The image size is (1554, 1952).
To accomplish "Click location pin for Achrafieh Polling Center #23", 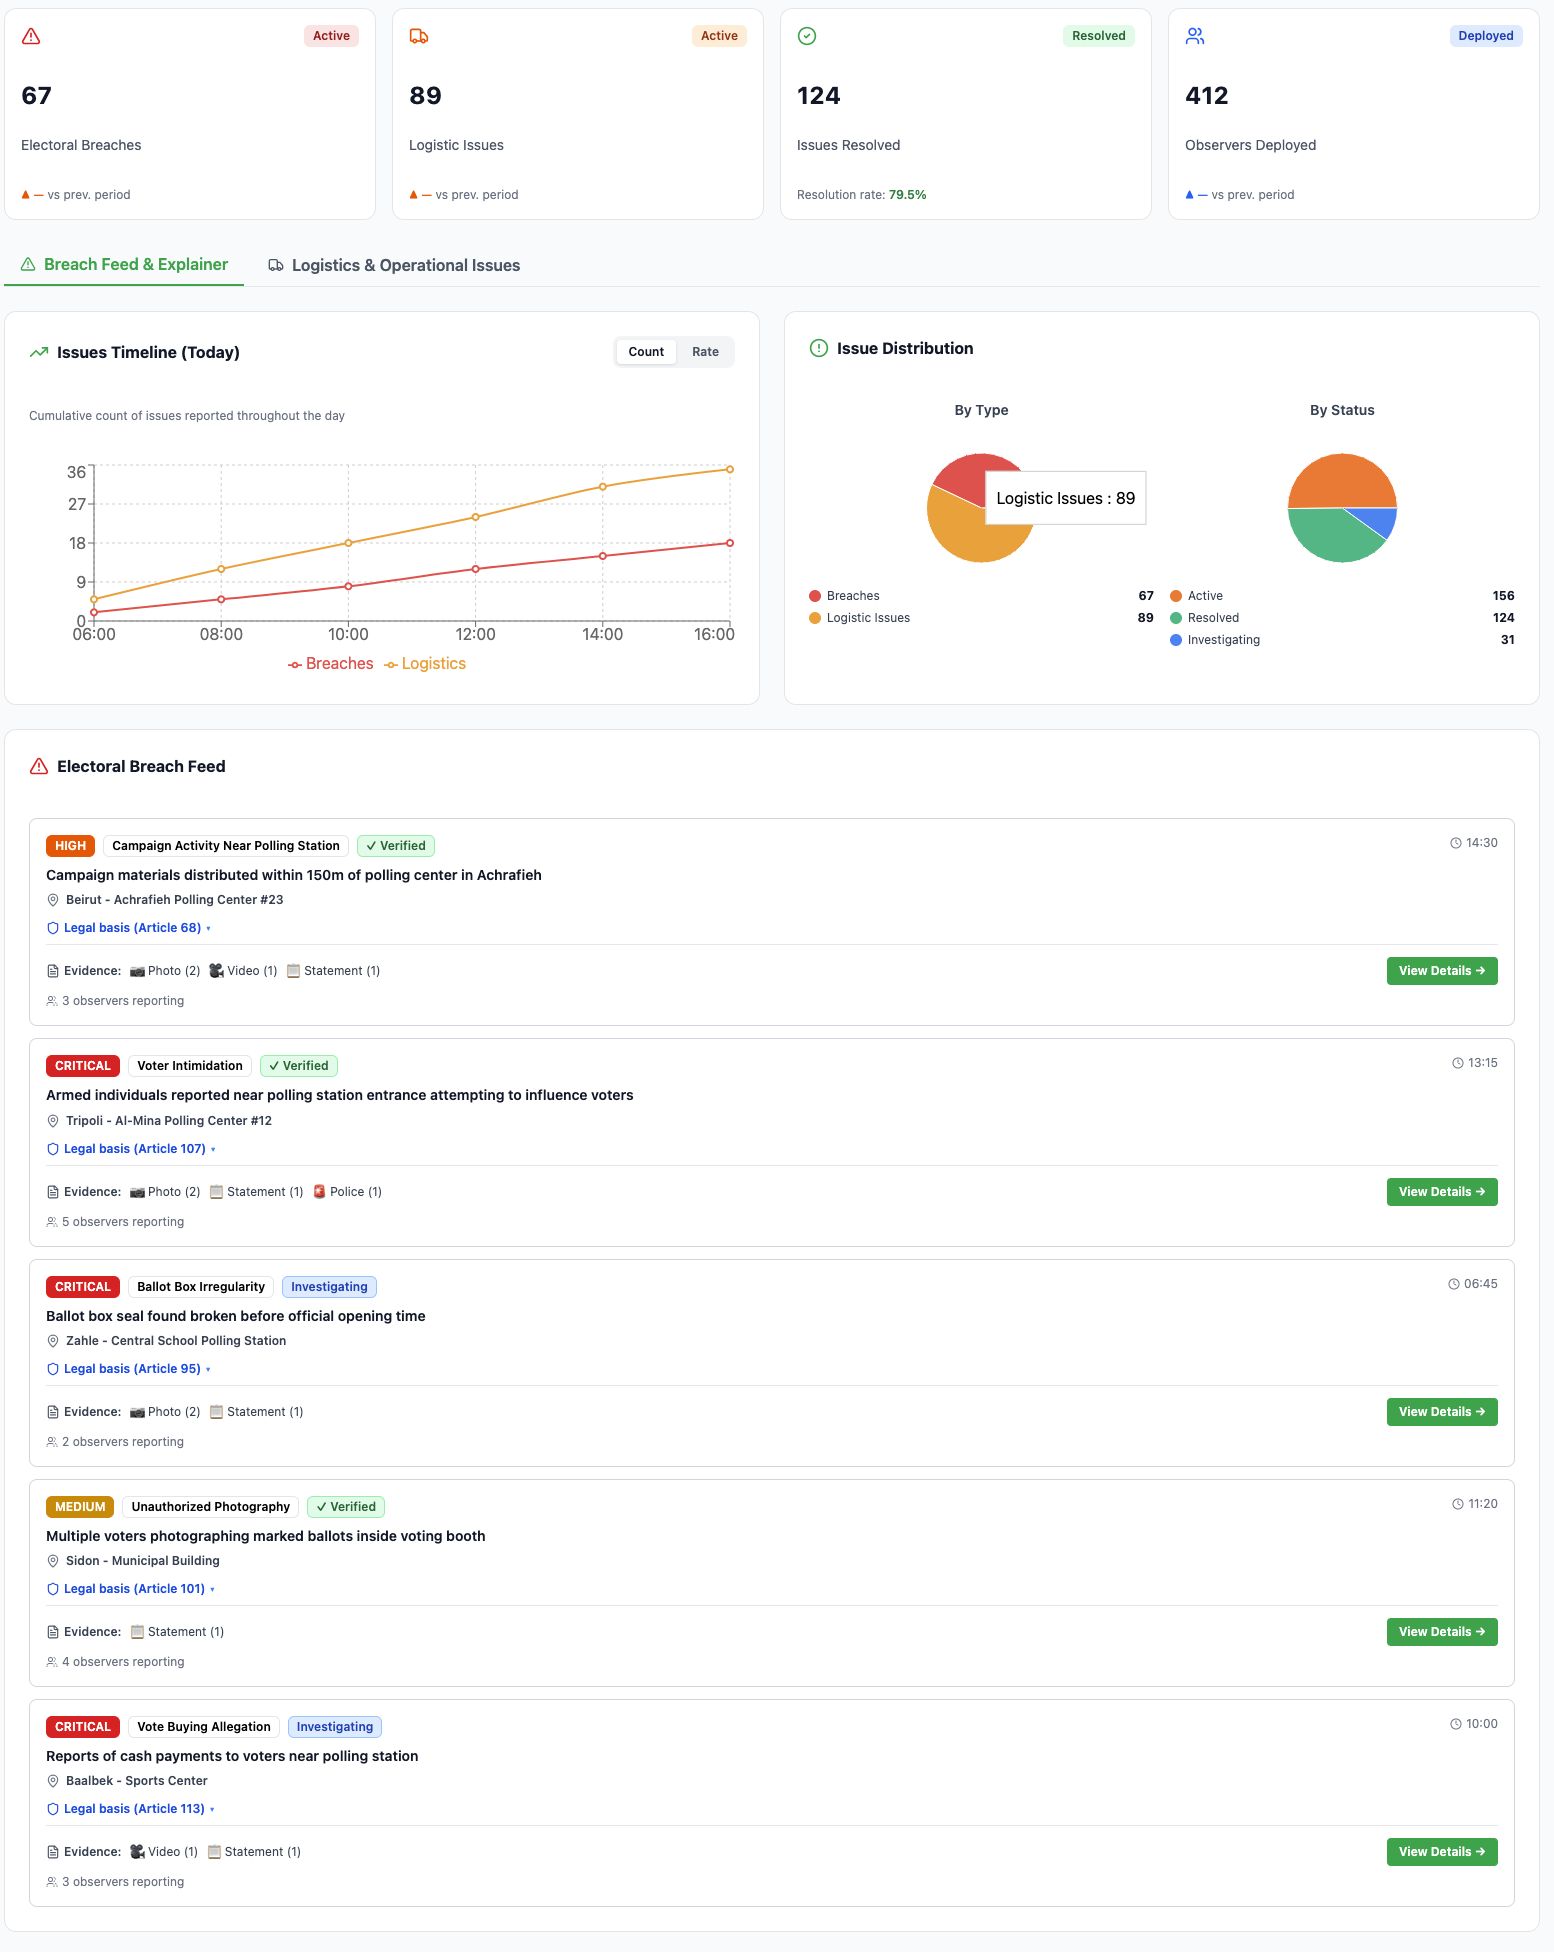I will [53, 900].
